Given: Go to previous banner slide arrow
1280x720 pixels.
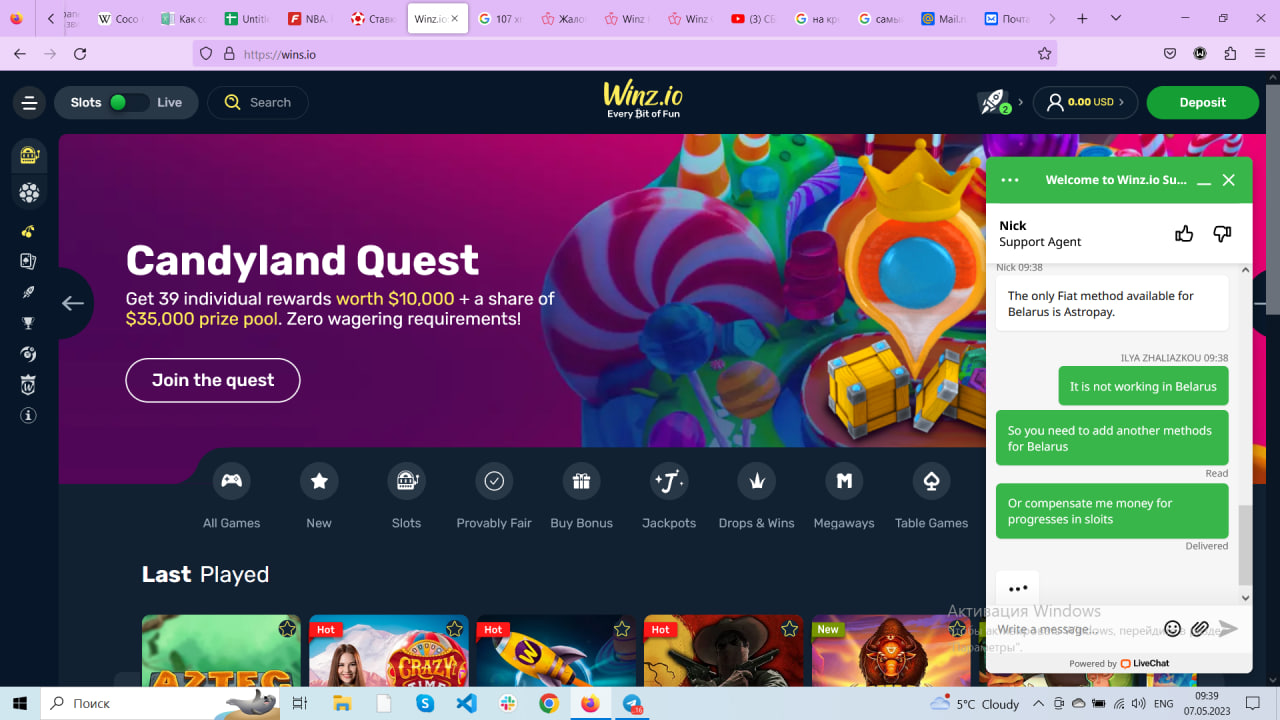Looking at the screenshot, I should (x=73, y=303).
